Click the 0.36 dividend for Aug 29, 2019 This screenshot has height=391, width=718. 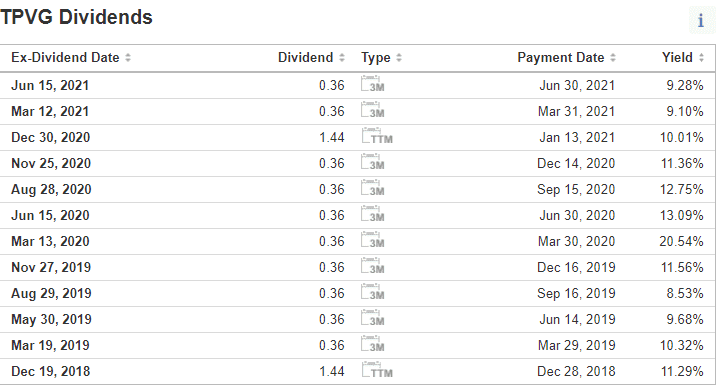[x=332, y=294]
